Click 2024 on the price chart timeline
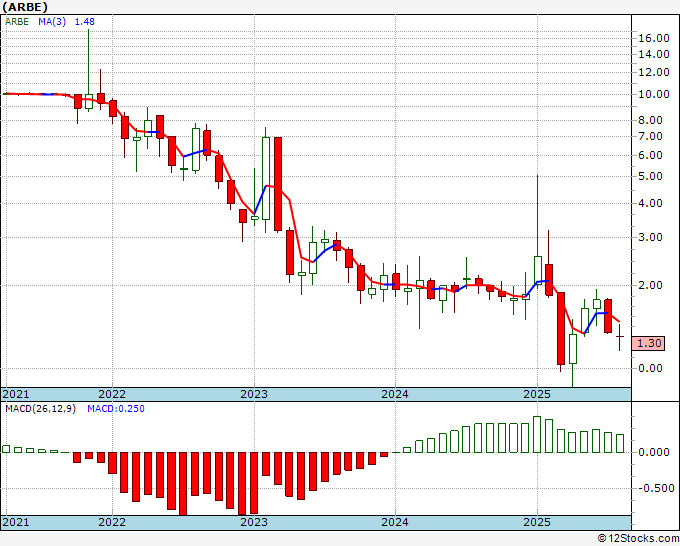Viewport: 680px width, 546px height. click(x=395, y=394)
